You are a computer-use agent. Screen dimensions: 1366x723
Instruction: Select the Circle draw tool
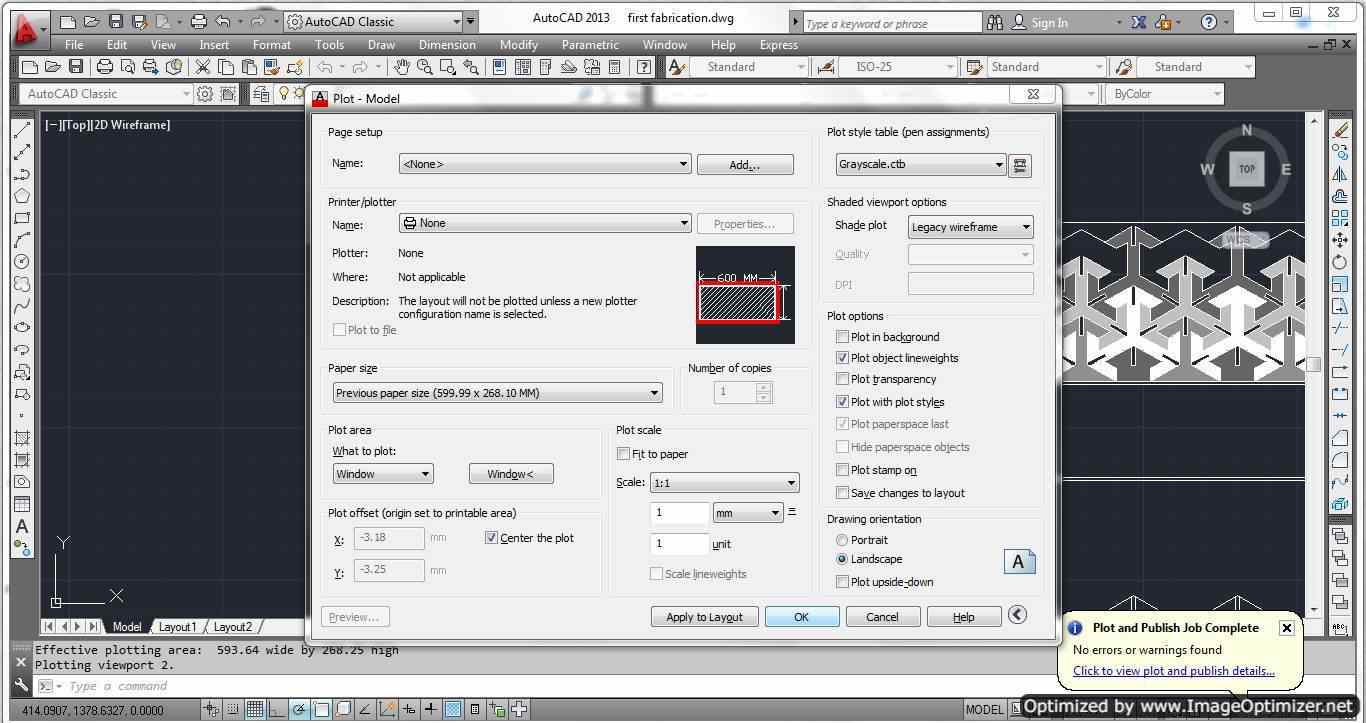point(22,262)
